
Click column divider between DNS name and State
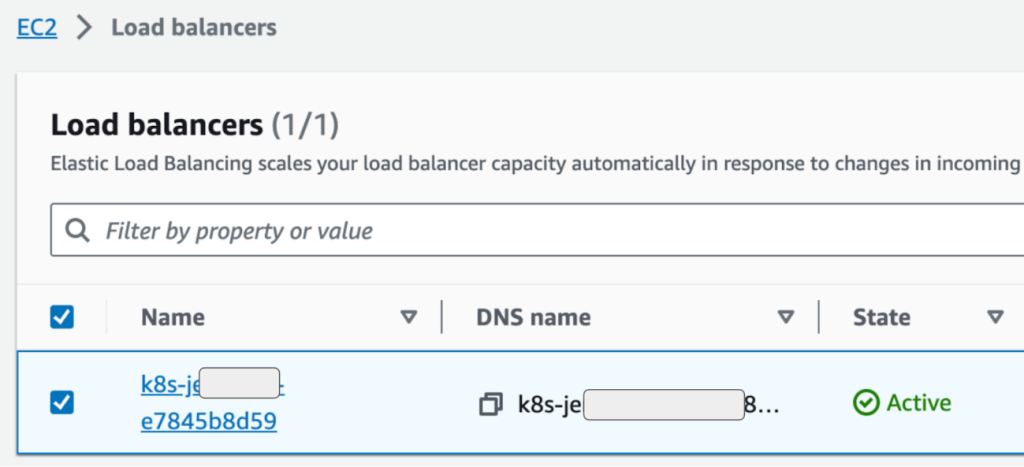[x=819, y=317]
